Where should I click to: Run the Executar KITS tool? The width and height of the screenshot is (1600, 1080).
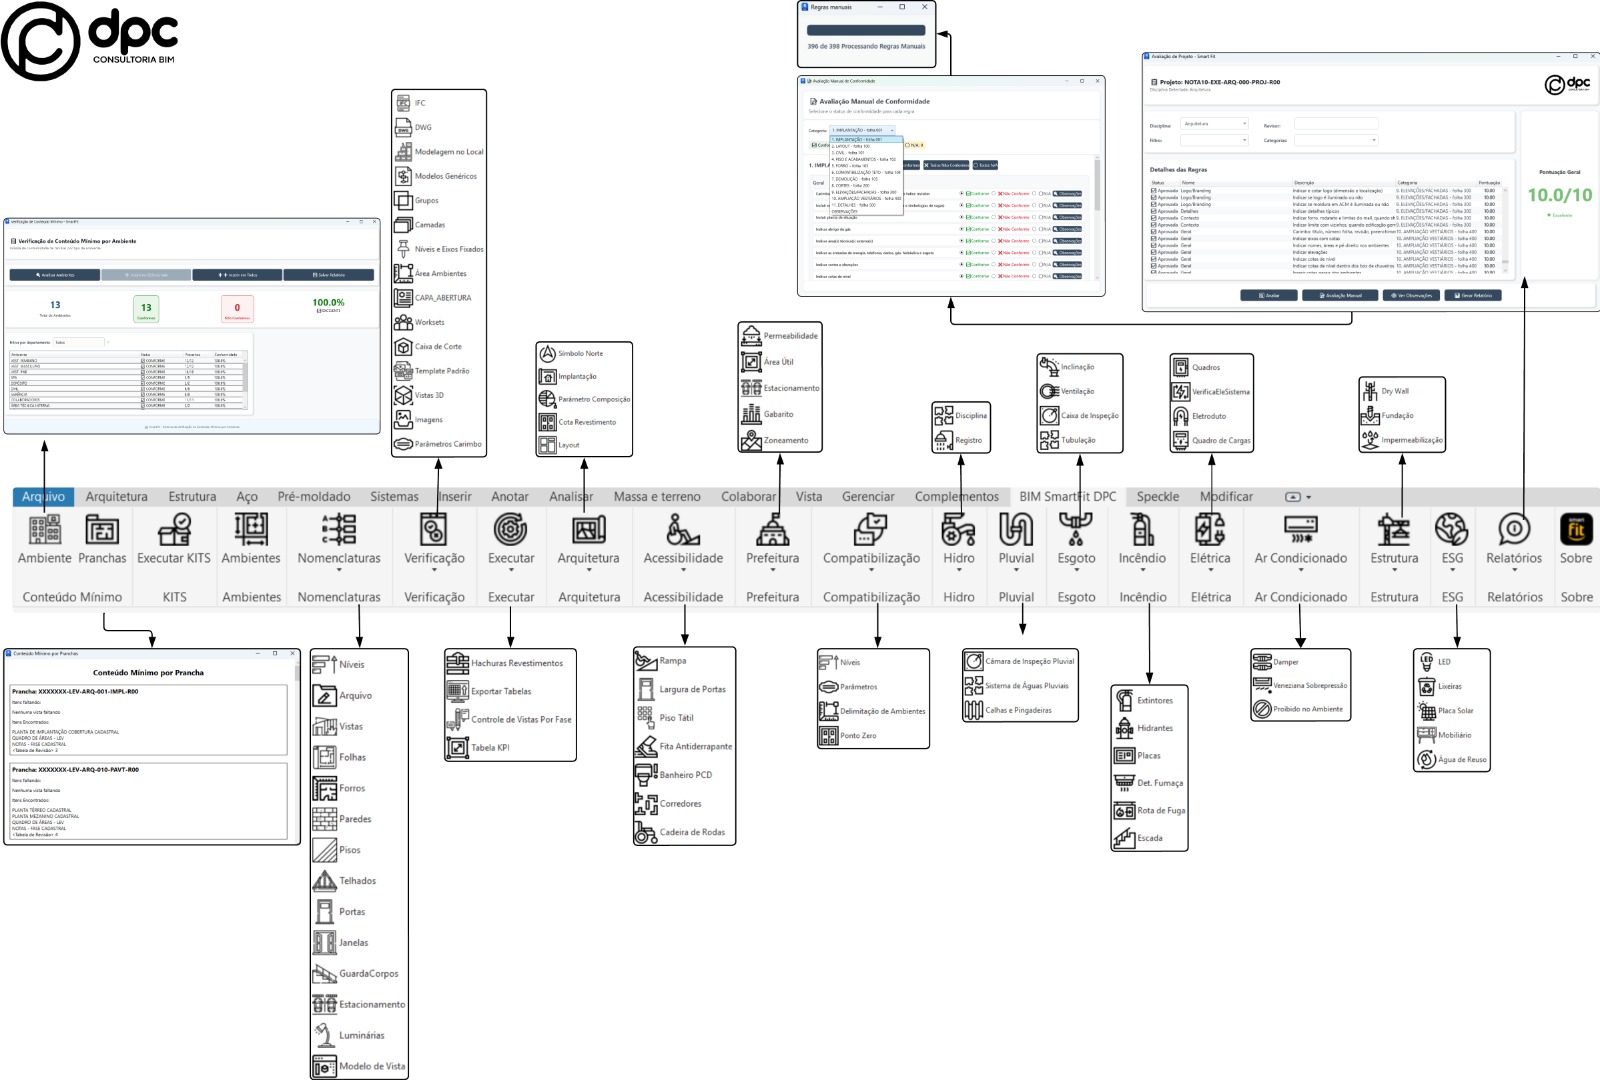174,539
